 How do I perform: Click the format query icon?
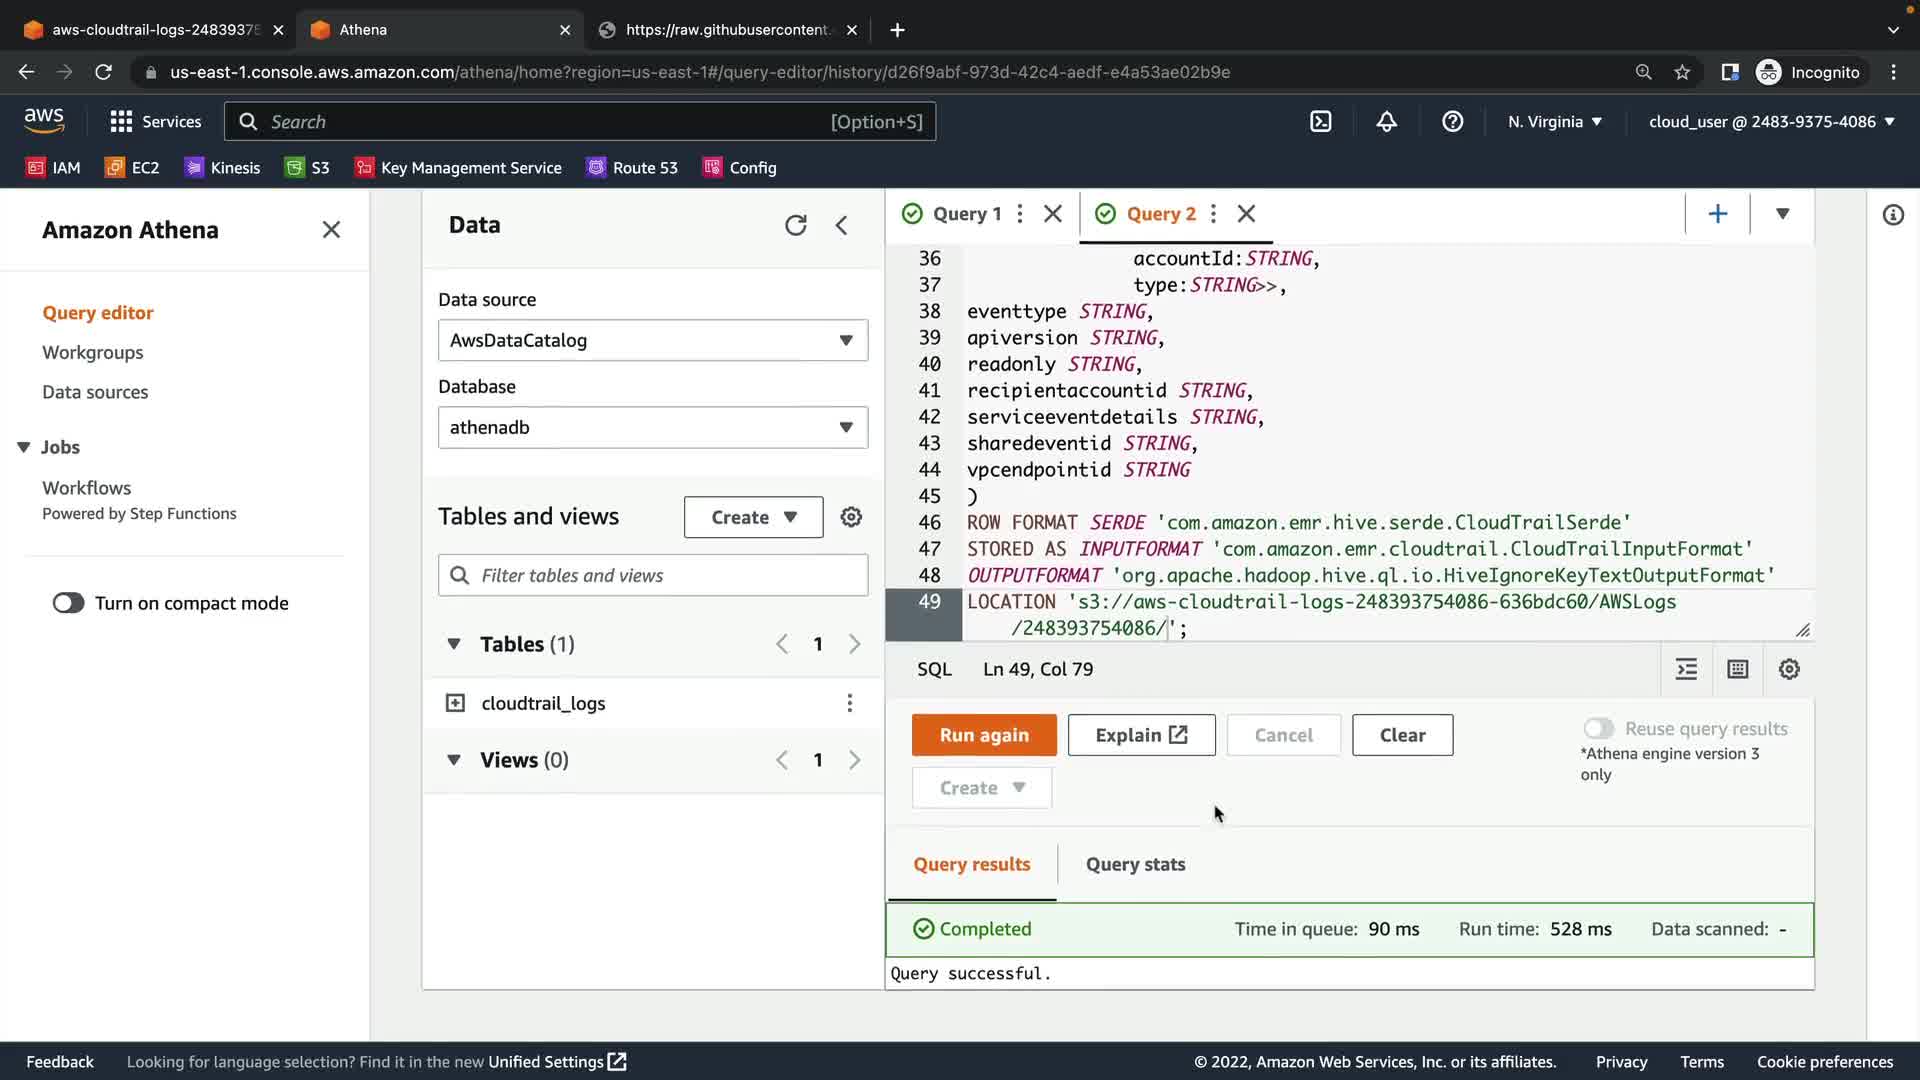pyautogui.click(x=1686, y=669)
